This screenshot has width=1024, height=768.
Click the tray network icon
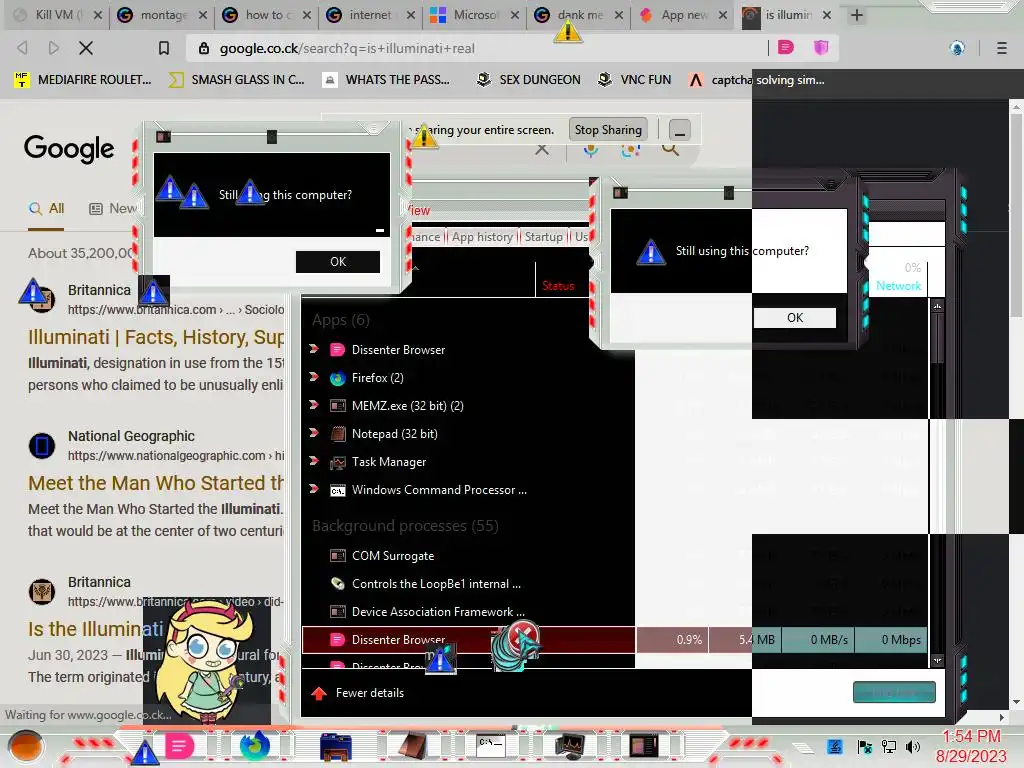tap(888, 746)
